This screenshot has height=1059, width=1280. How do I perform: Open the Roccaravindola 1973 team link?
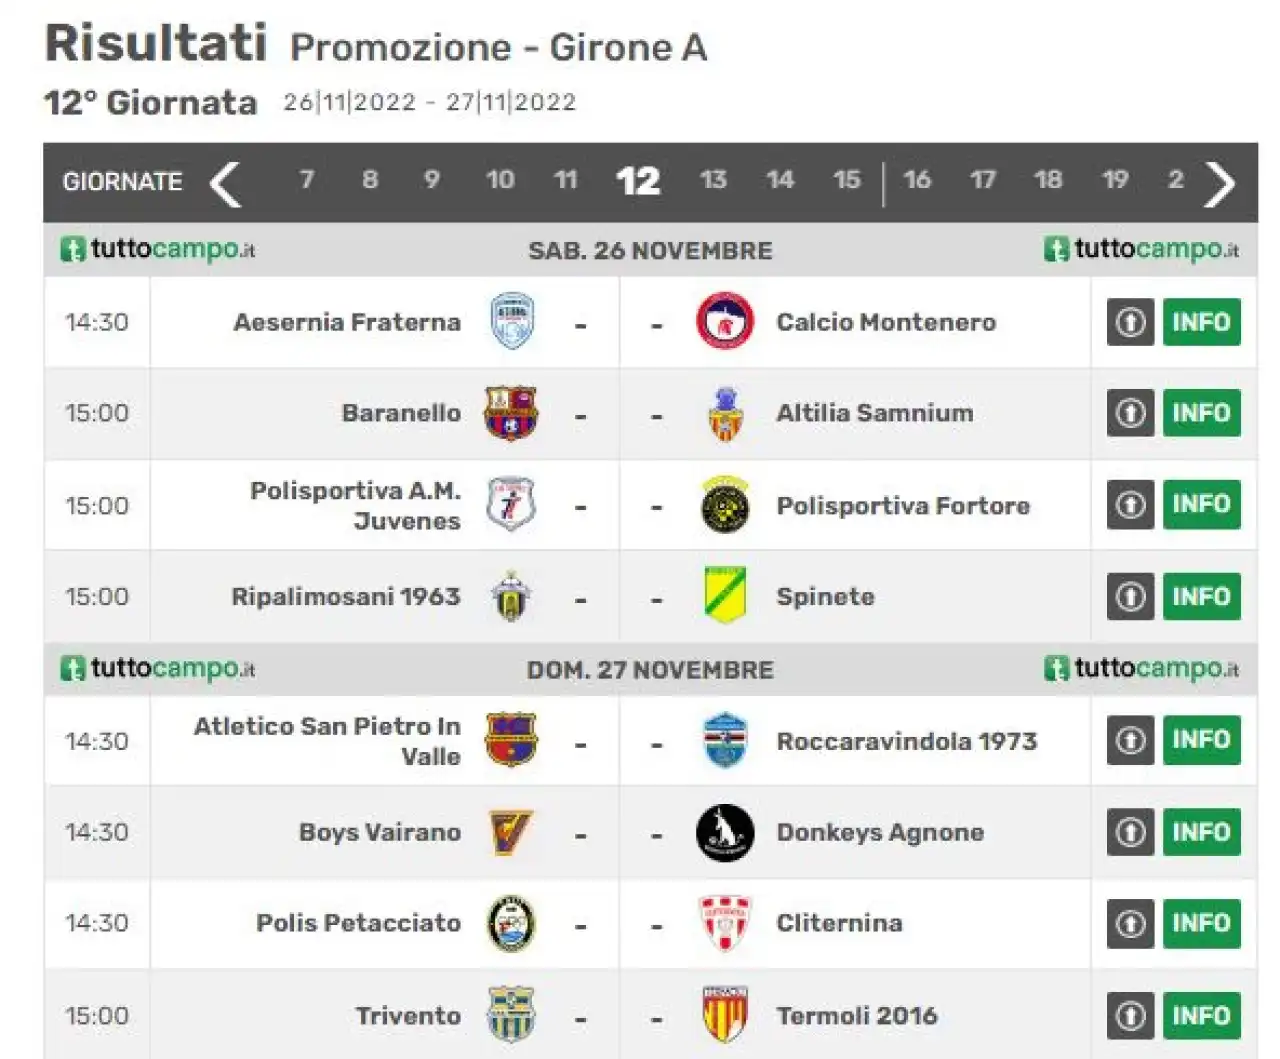(907, 741)
